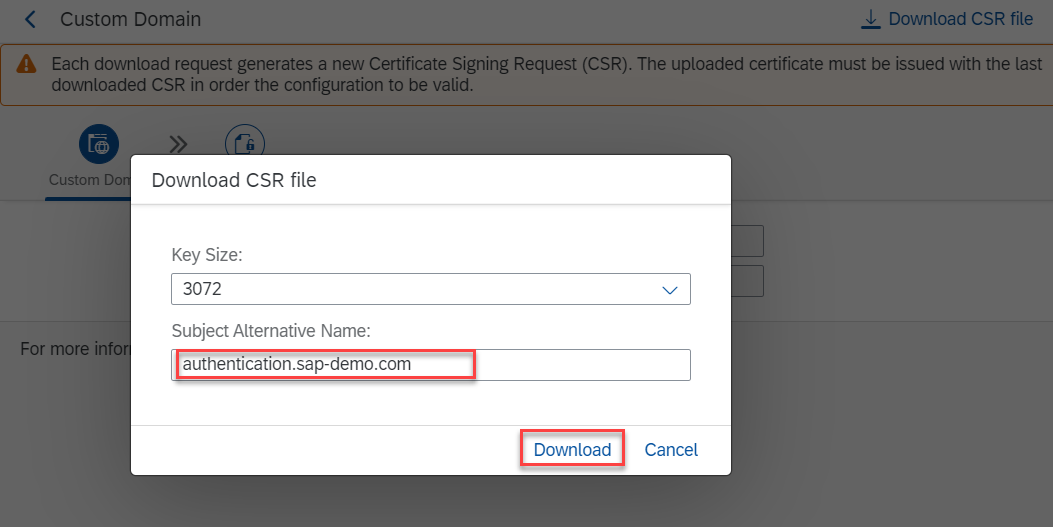Click the Key Size label

207,255
